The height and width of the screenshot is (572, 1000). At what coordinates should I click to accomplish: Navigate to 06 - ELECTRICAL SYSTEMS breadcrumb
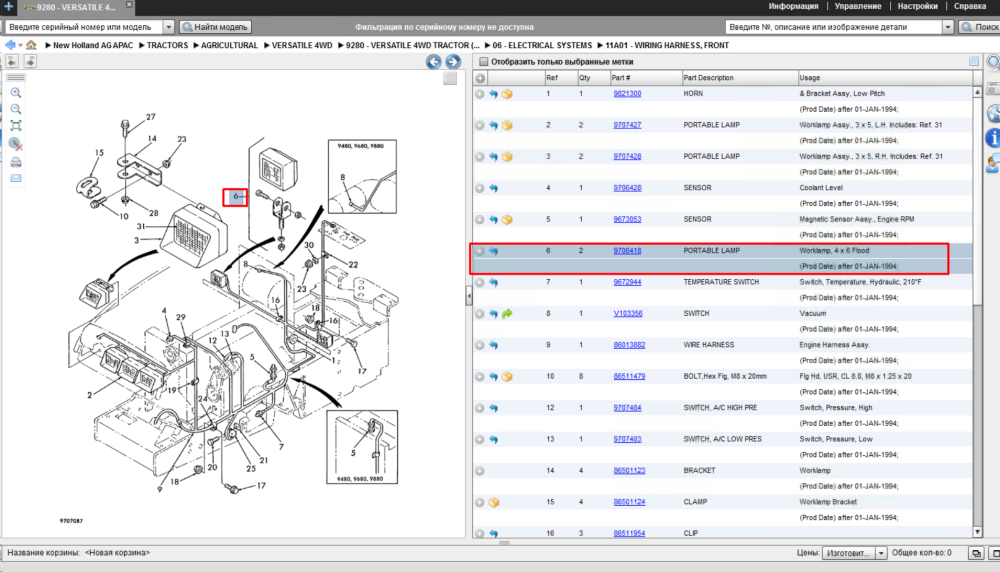click(542, 45)
